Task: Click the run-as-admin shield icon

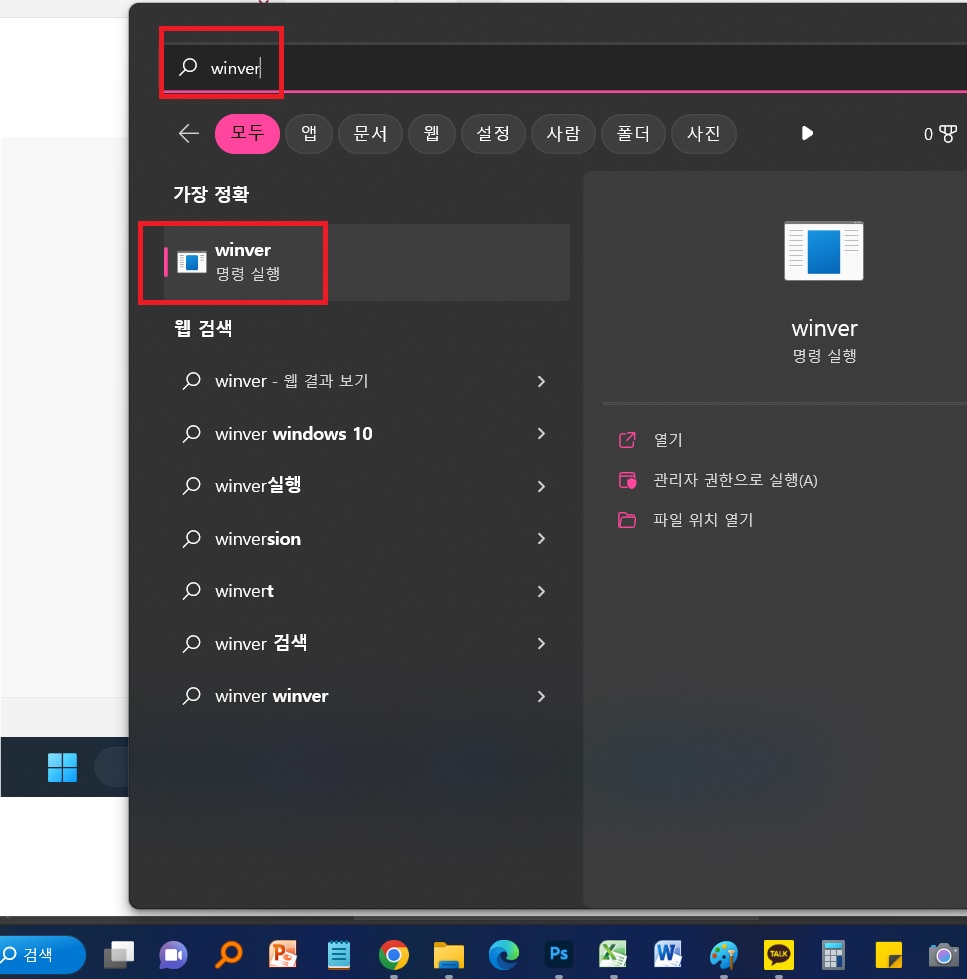Action: (627, 480)
